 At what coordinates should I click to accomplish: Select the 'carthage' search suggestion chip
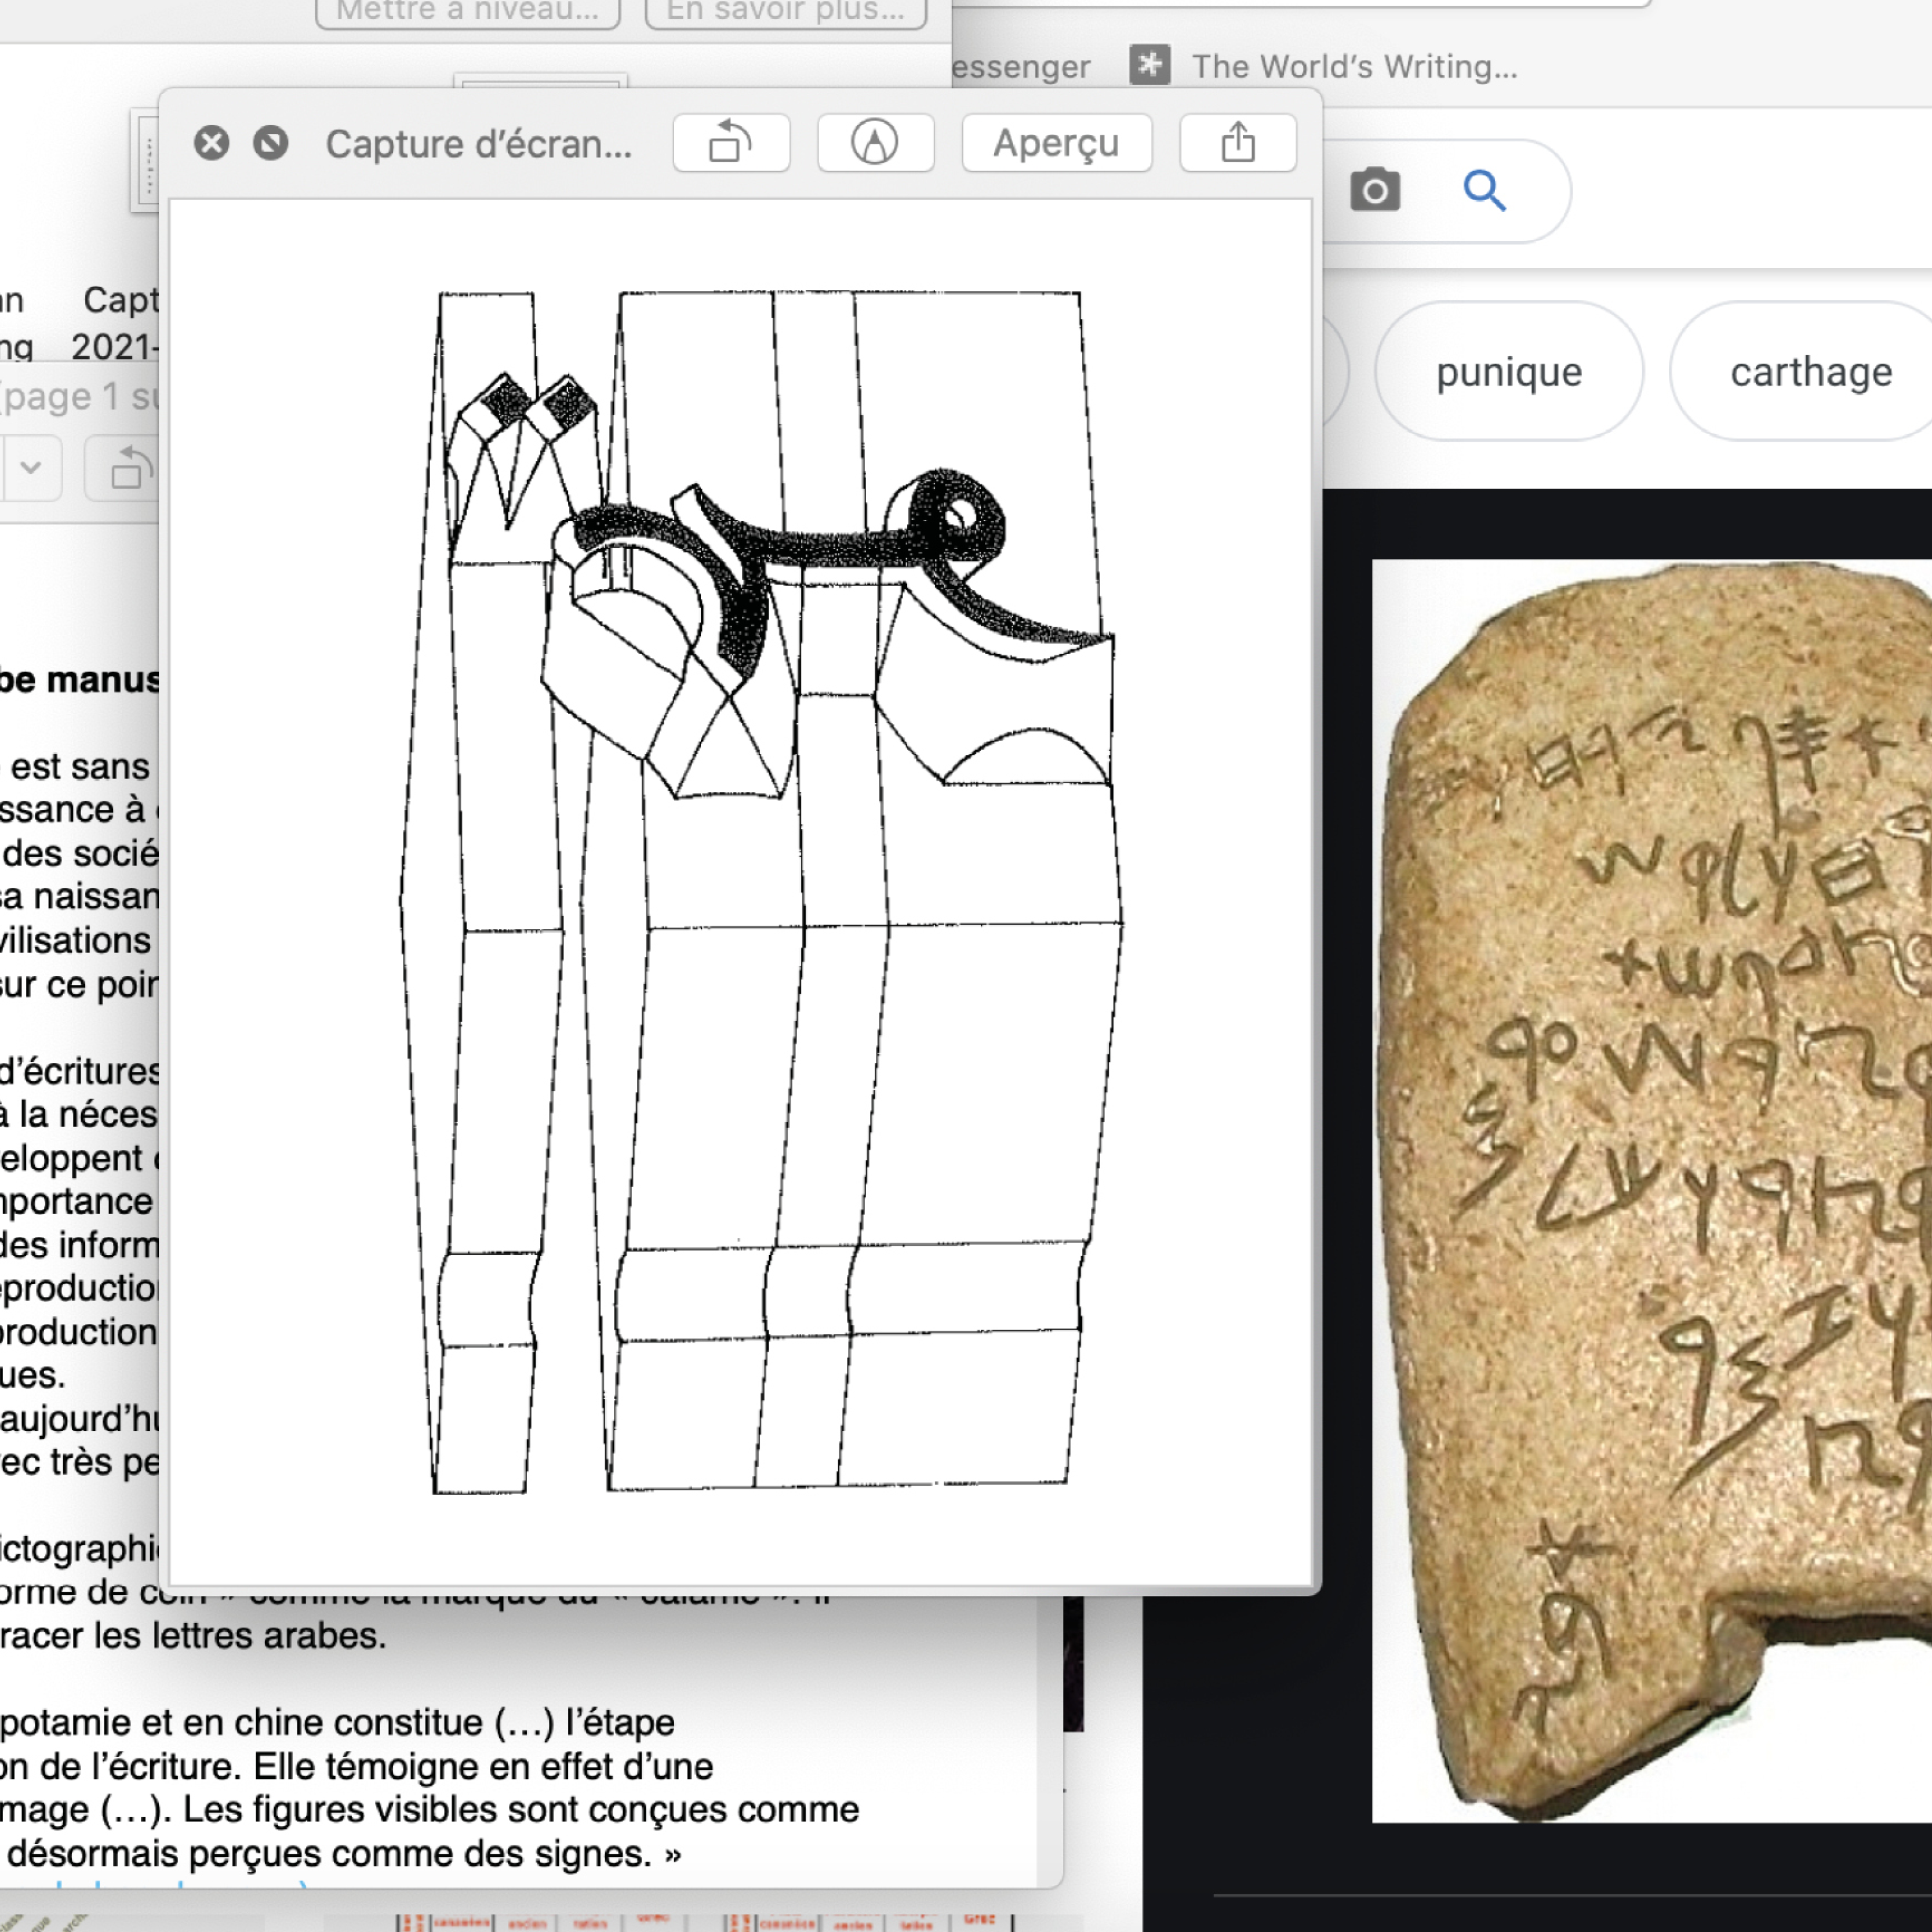pyautogui.click(x=1810, y=372)
